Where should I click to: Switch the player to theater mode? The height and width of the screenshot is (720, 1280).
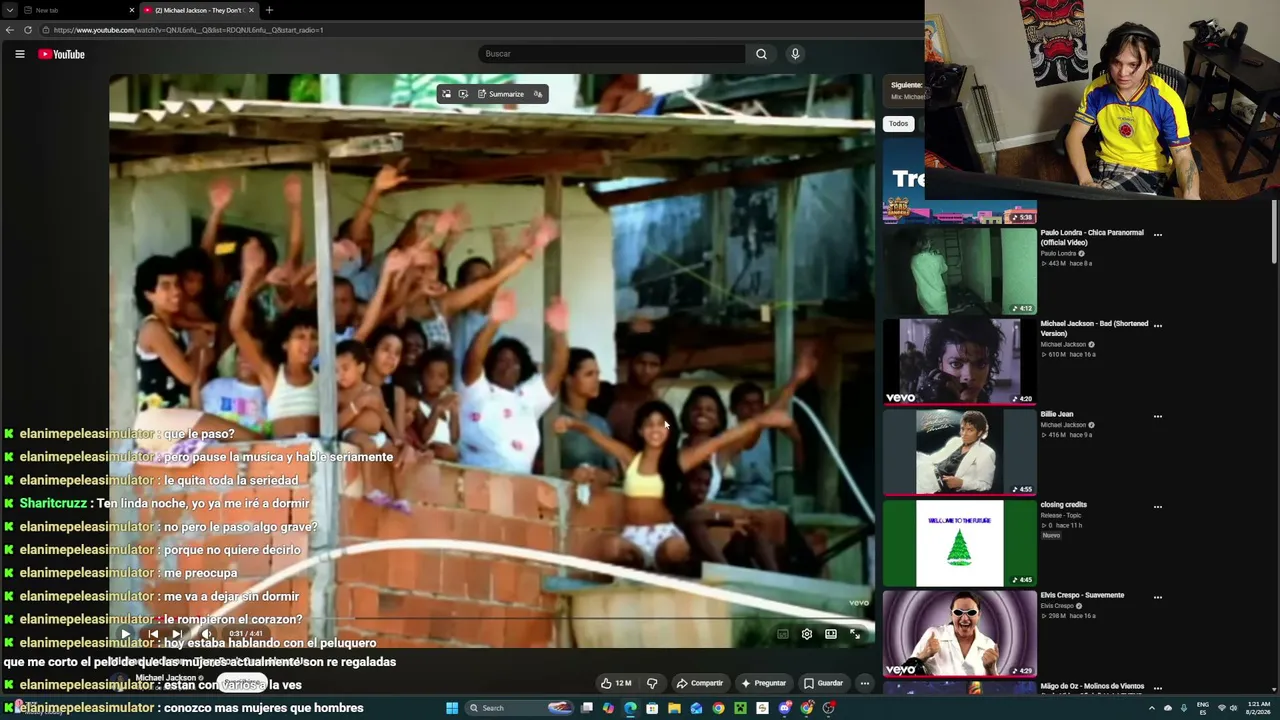tap(831, 634)
